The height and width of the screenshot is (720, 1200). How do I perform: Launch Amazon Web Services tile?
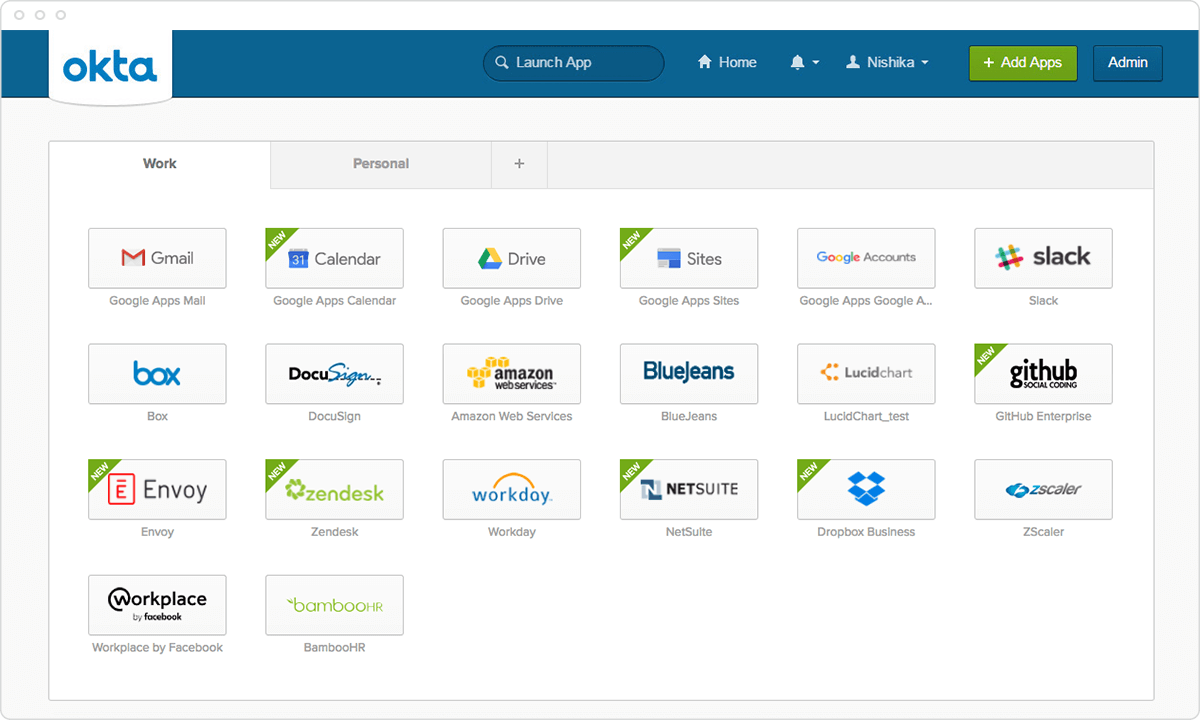pyautogui.click(x=511, y=374)
